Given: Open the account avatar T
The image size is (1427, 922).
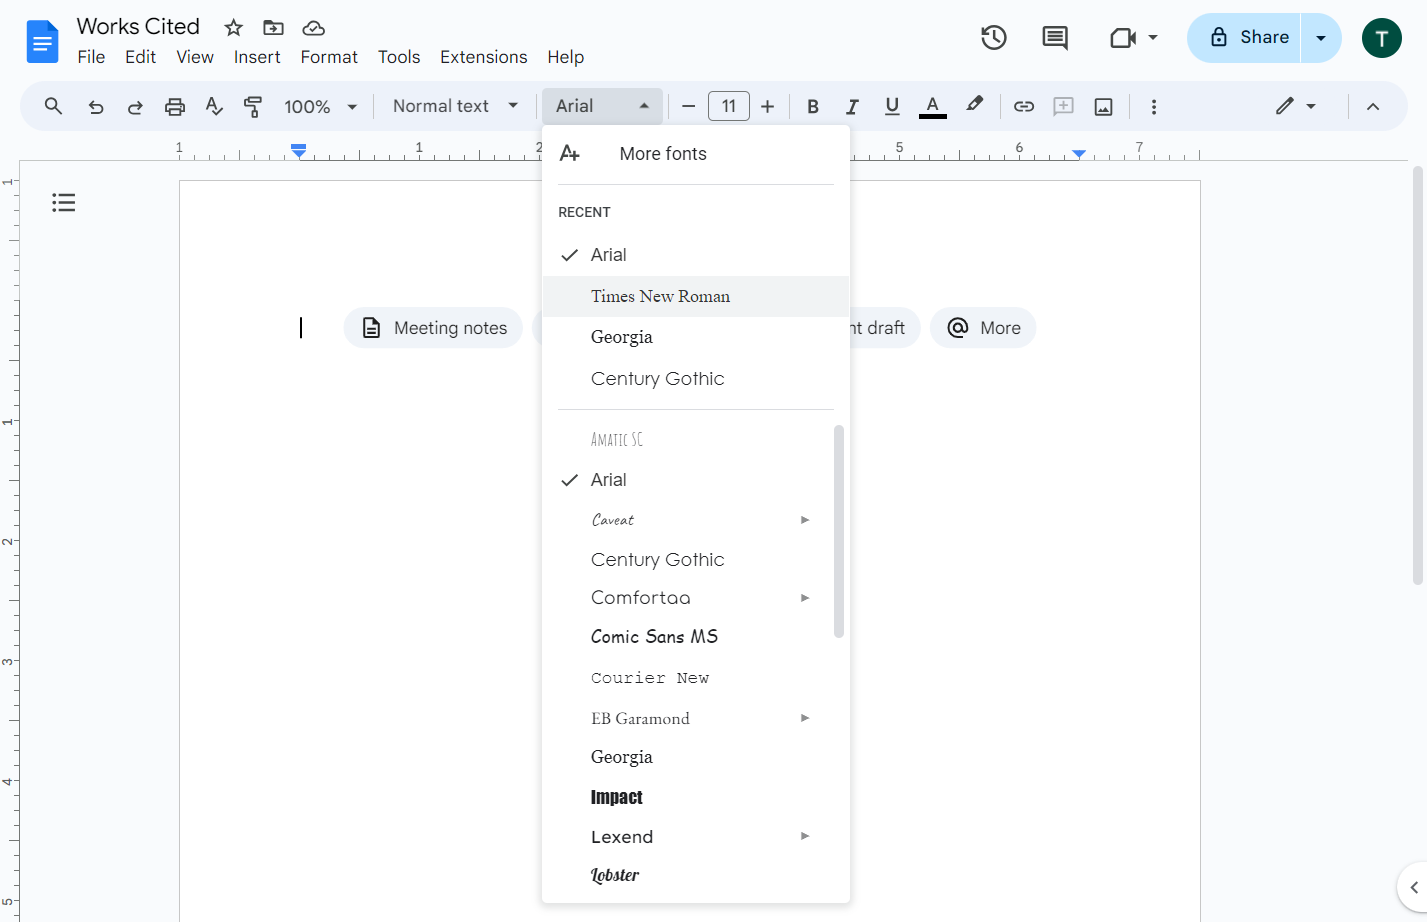Looking at the screenshot, I should (1382, 38).
